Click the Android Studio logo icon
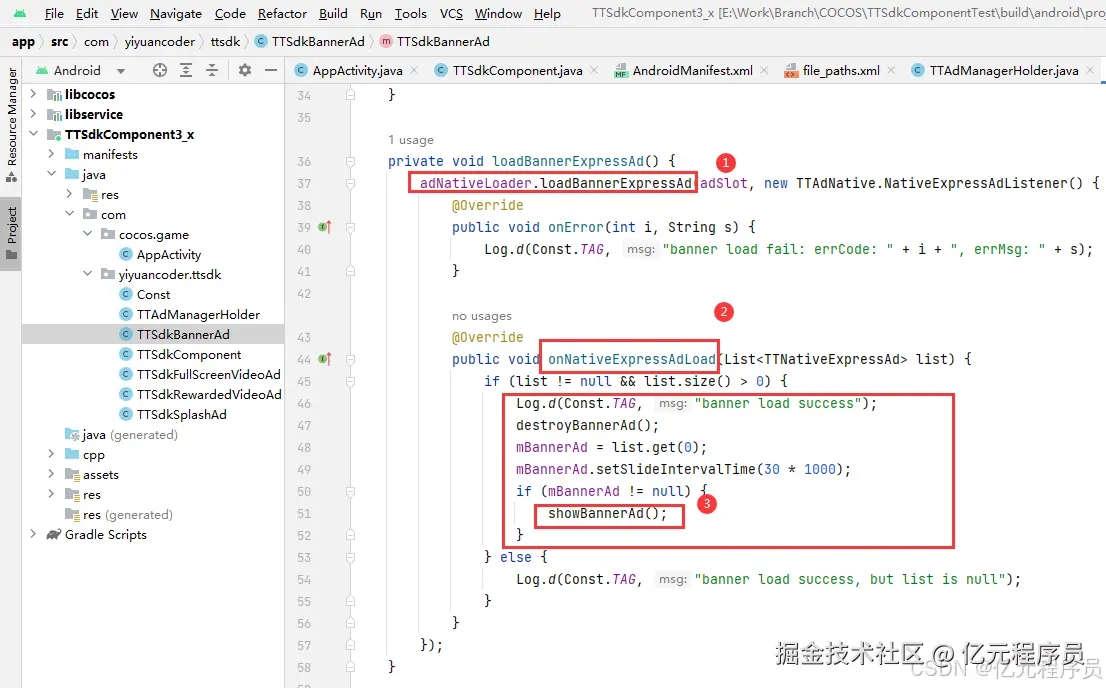Viewport: 1106px width, 688px height. [x=20, y=13]
